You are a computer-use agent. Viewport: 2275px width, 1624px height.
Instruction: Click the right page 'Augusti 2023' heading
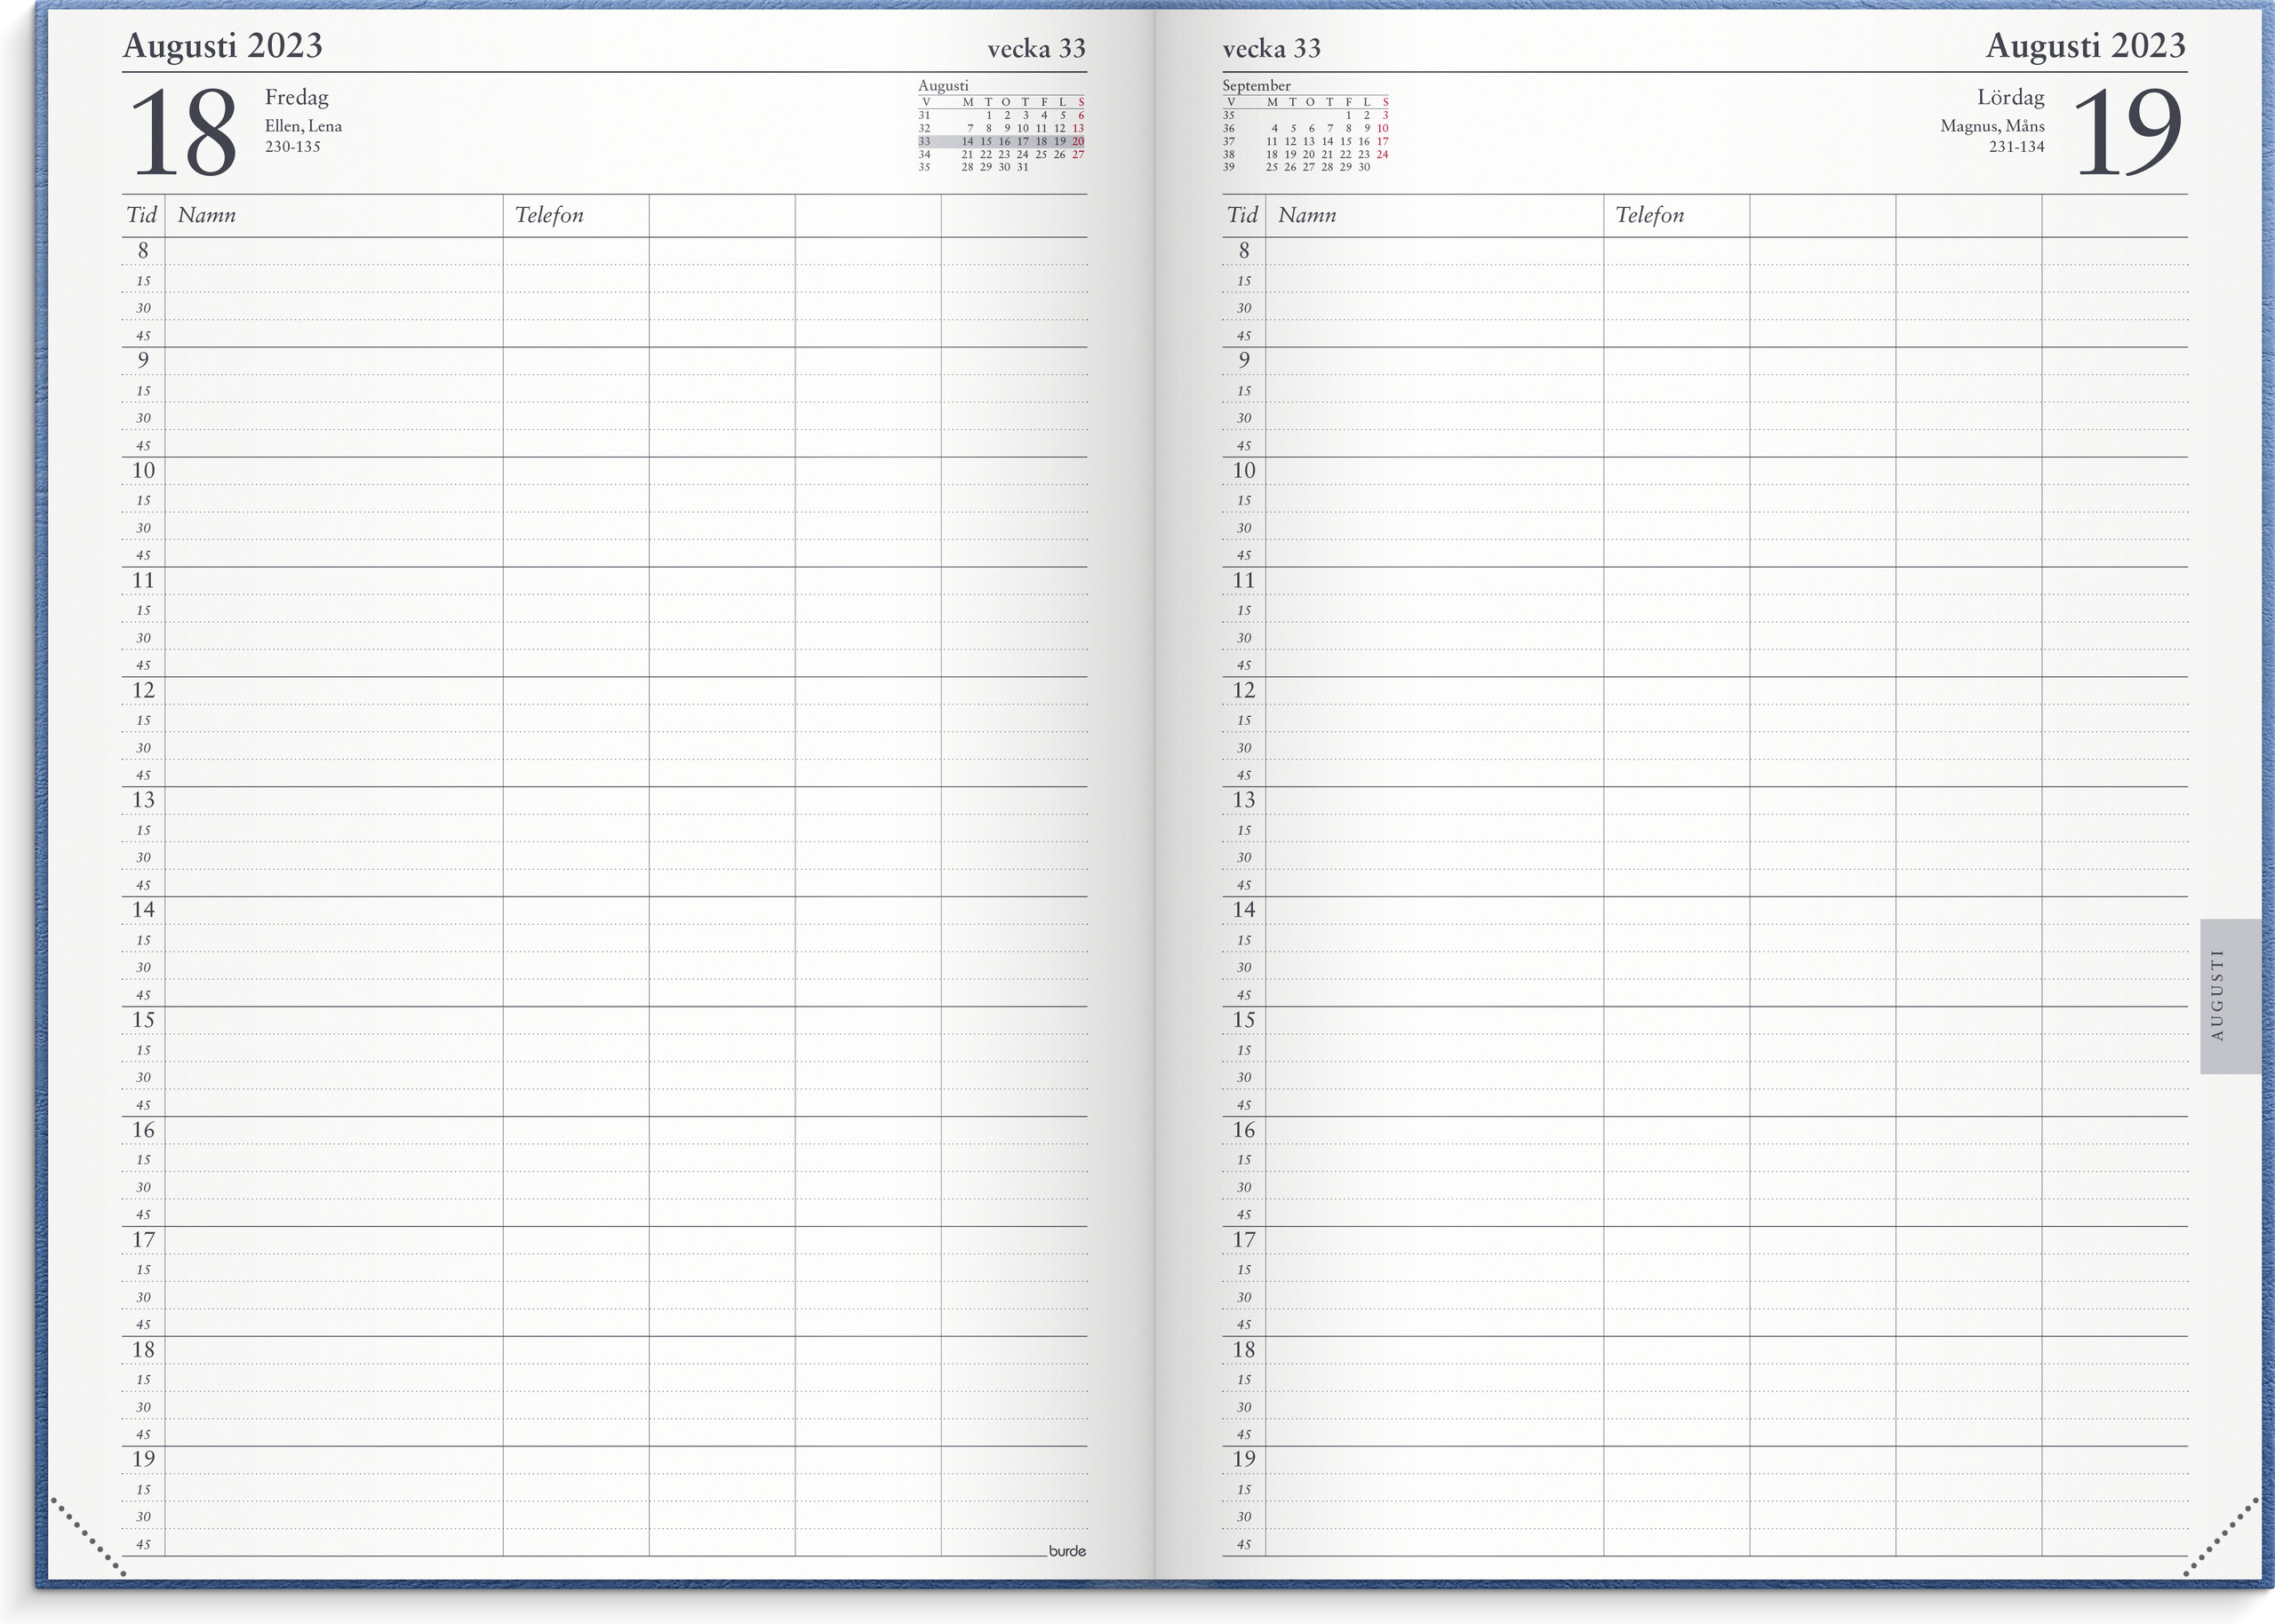(2085, 46)
